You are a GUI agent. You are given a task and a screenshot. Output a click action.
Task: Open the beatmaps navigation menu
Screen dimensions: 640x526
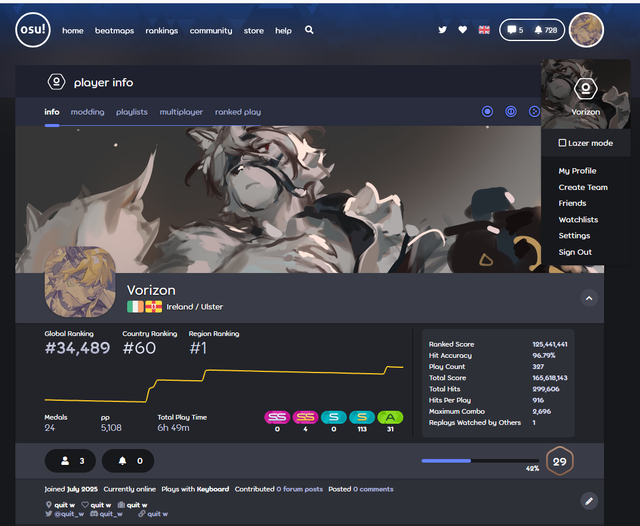[x=114, y=31]
